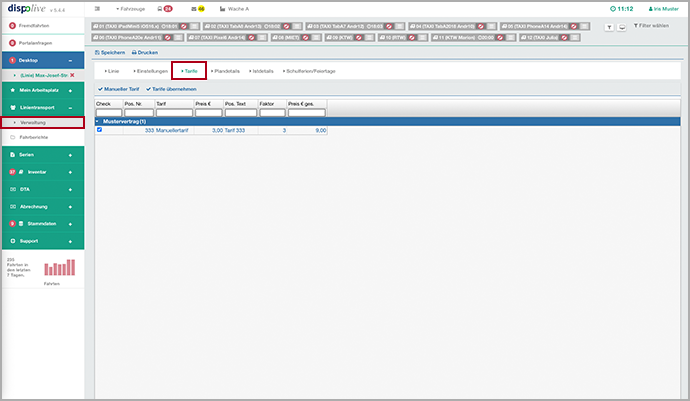Click the list icon on 09 (KTW) chip

(369, 37)
